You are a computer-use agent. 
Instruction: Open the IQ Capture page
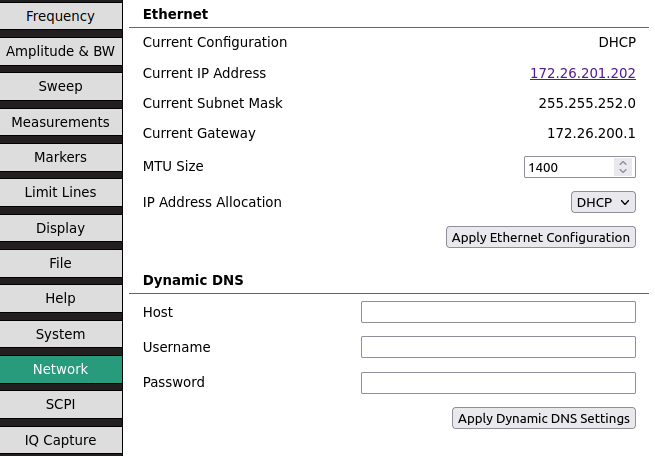pos(60,440)
